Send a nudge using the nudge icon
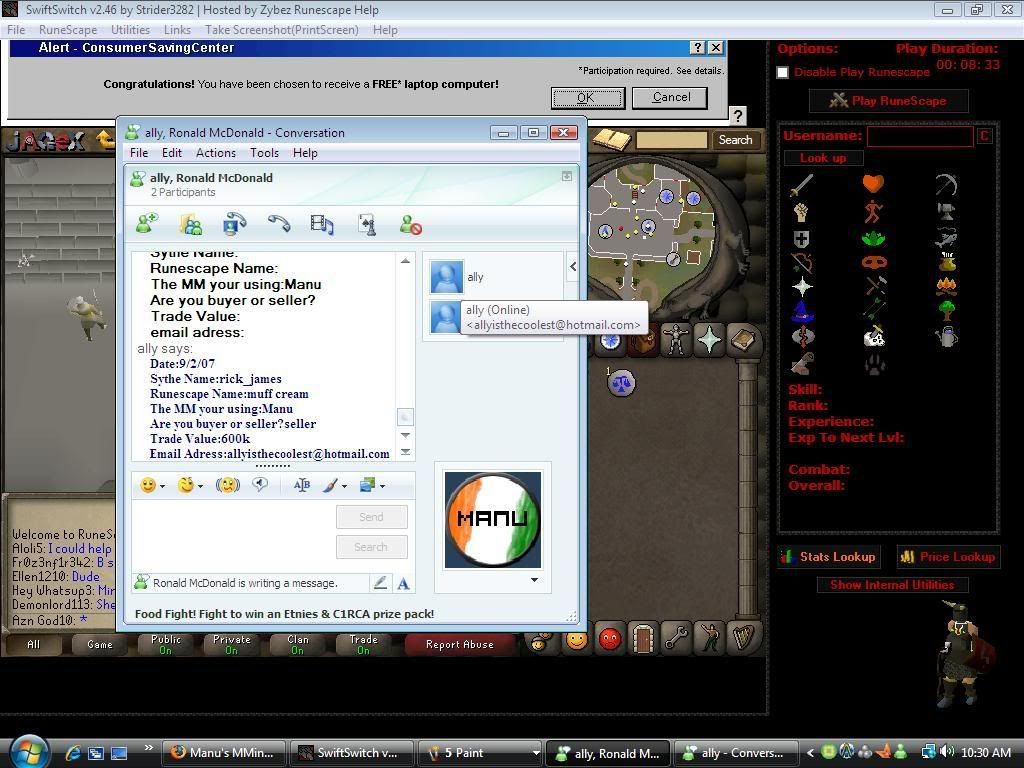The height and width of the screenshot is (768, 1024). click(x=228, y=485)
